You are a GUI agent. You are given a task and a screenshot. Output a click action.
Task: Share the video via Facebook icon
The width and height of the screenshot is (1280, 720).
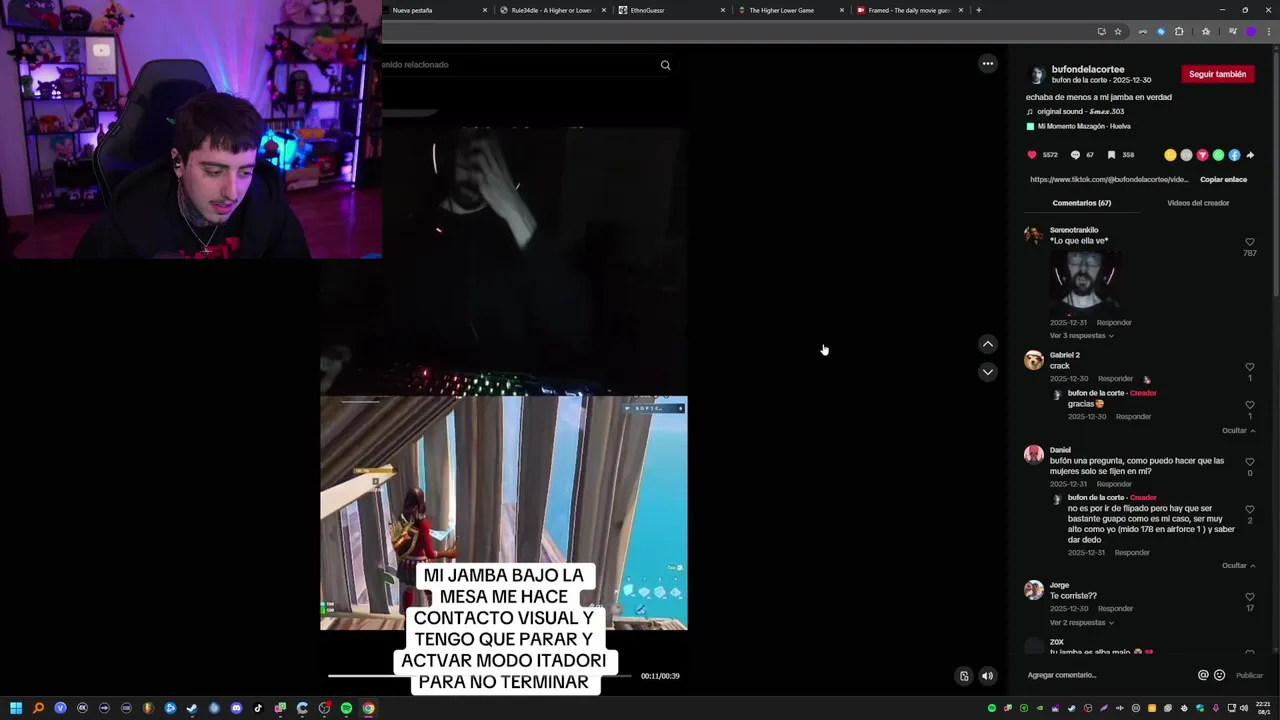click(1234, 155)
